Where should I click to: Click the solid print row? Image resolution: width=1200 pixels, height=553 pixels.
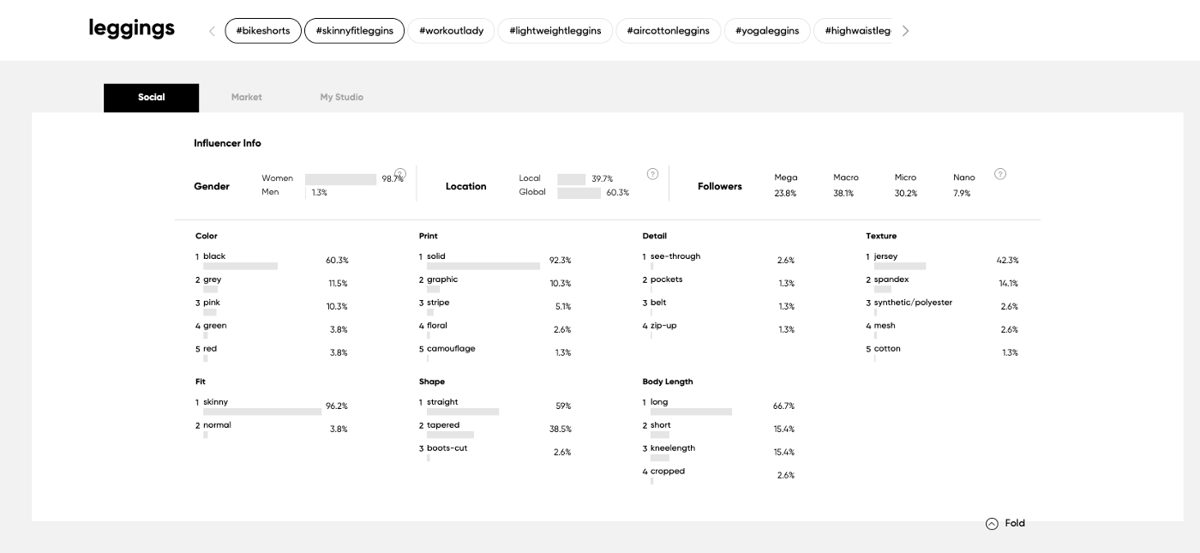pos(495,260)
